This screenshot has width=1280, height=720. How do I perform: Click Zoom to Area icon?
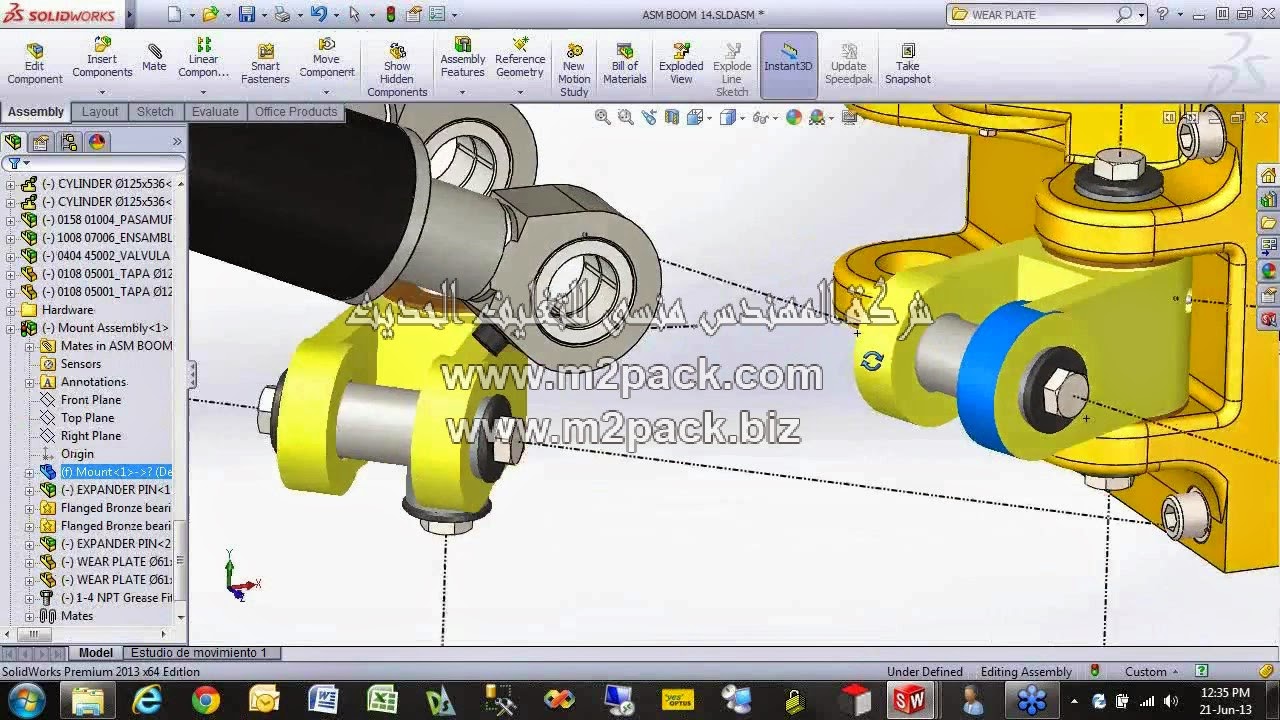pos(626,117)
